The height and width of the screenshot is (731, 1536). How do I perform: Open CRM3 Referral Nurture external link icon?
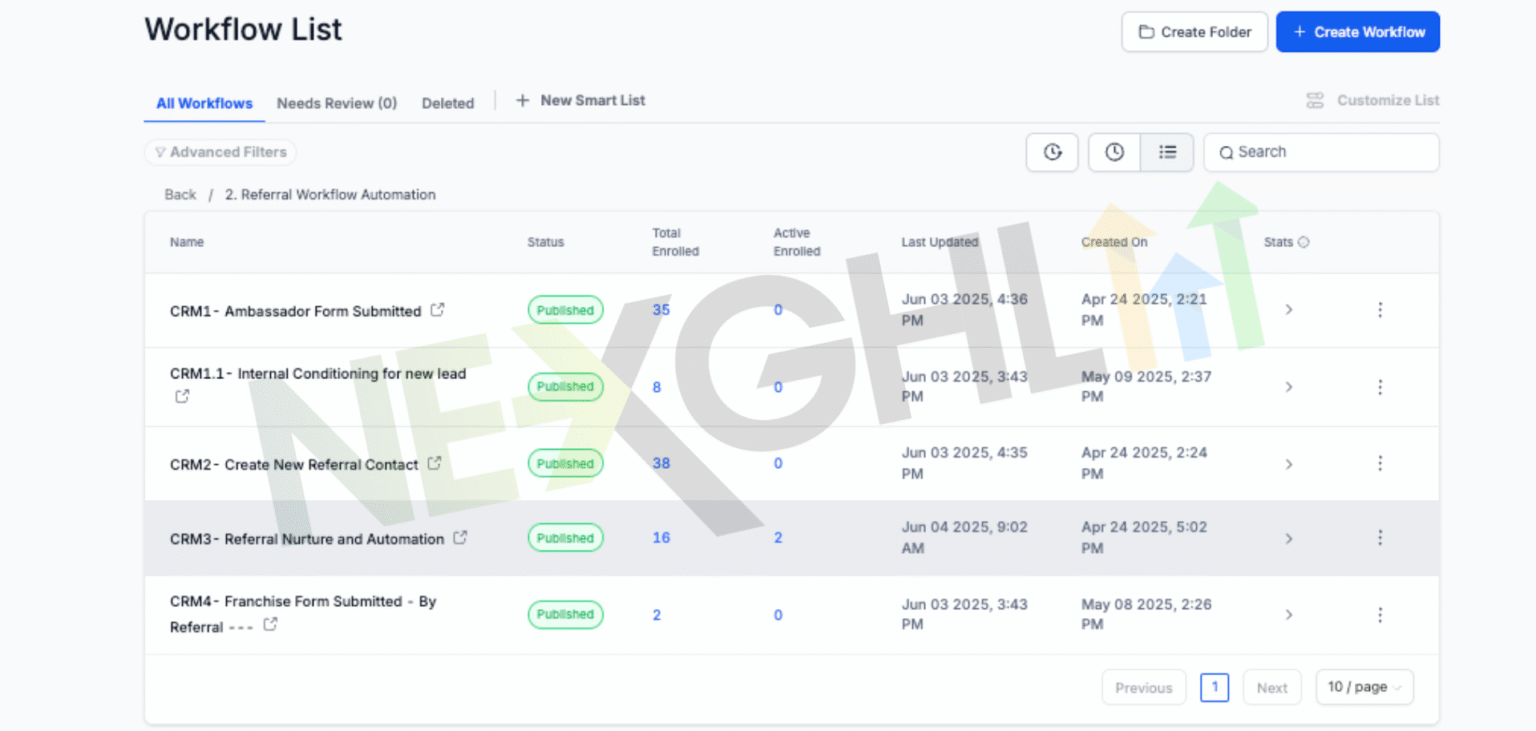click(x=460, y=538)
